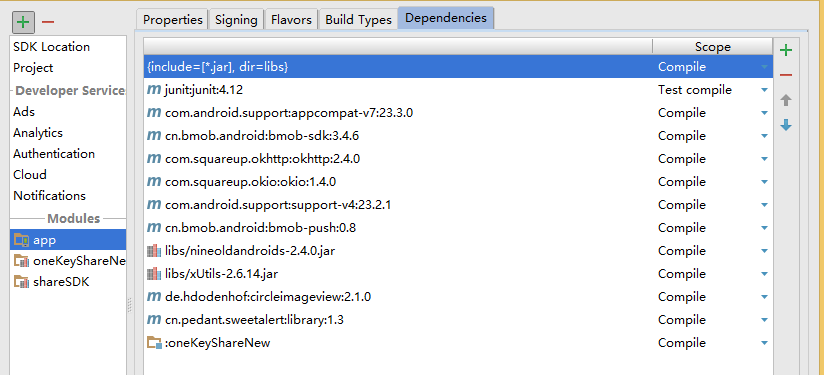Screen dimensions: 824x375
Task: Select dependency text cn.bmob.android:bmob-push:0.8
Action: tap(261, 227)
